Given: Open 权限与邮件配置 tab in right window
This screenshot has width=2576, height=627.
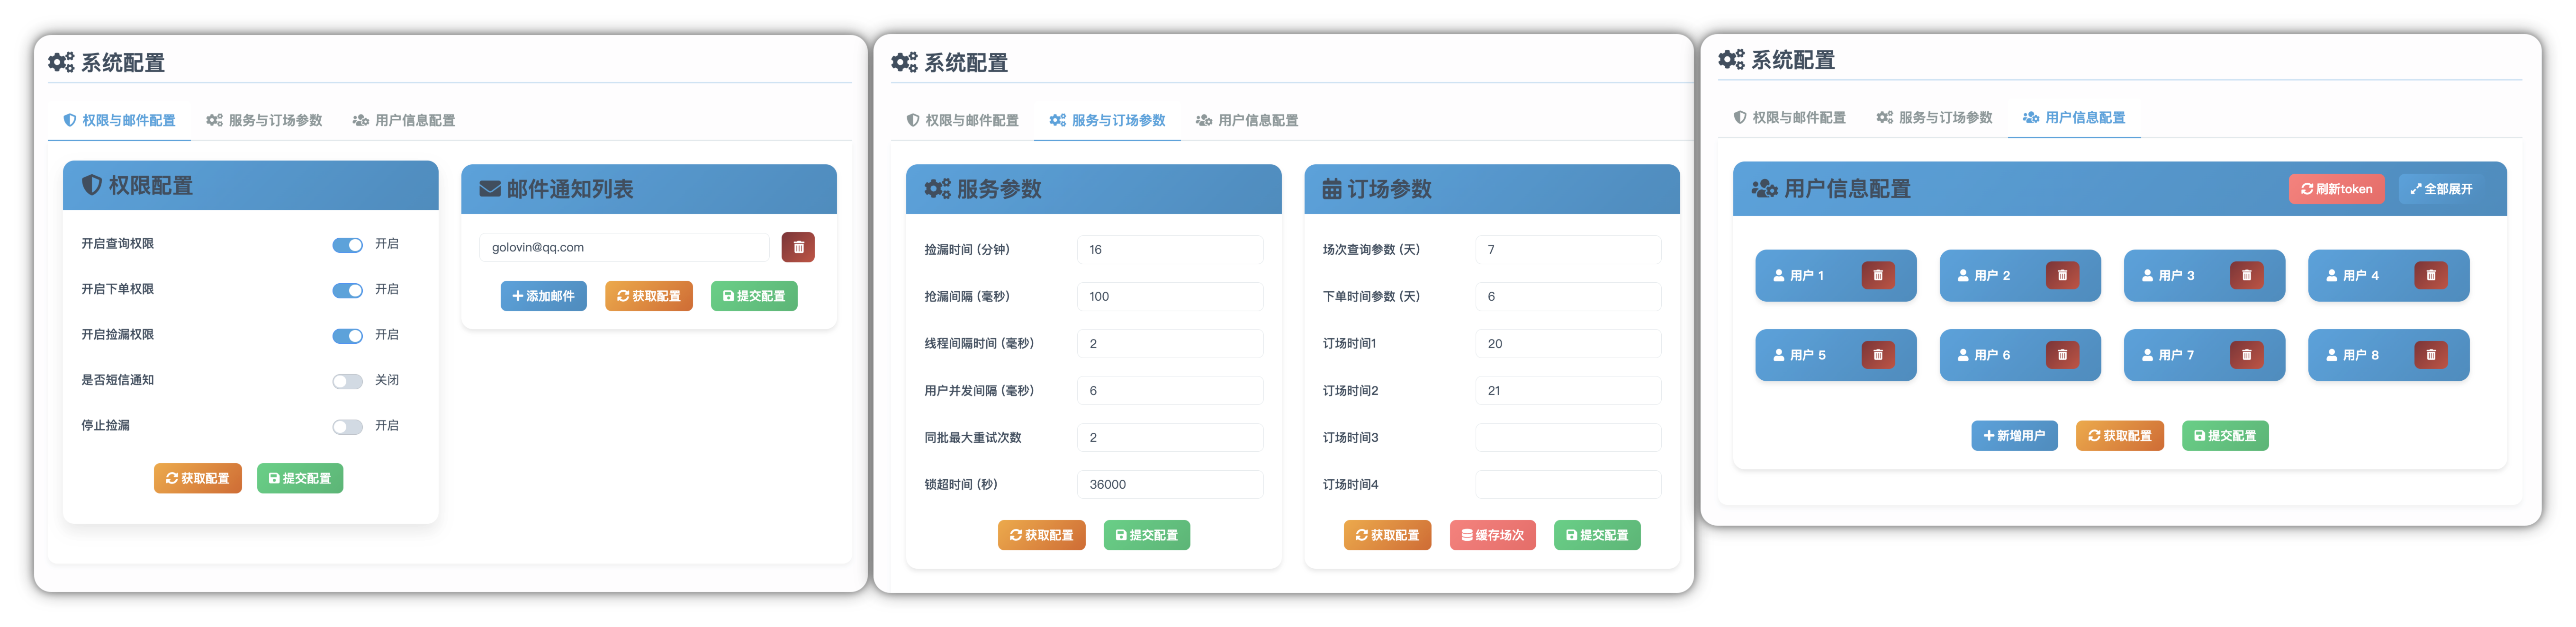Looking at the screenshot, I should (x=1789, y=118).
